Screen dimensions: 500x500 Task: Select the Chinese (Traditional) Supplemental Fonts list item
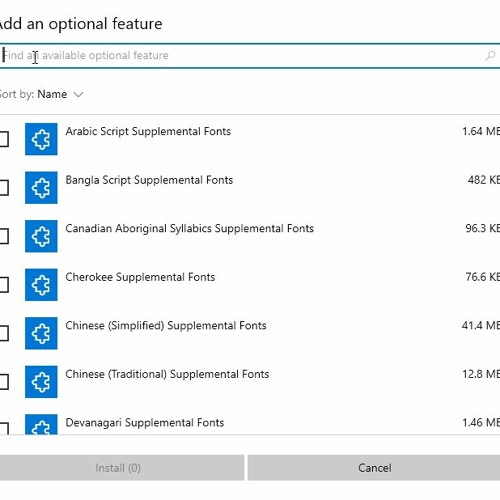[x=250, y=382]
